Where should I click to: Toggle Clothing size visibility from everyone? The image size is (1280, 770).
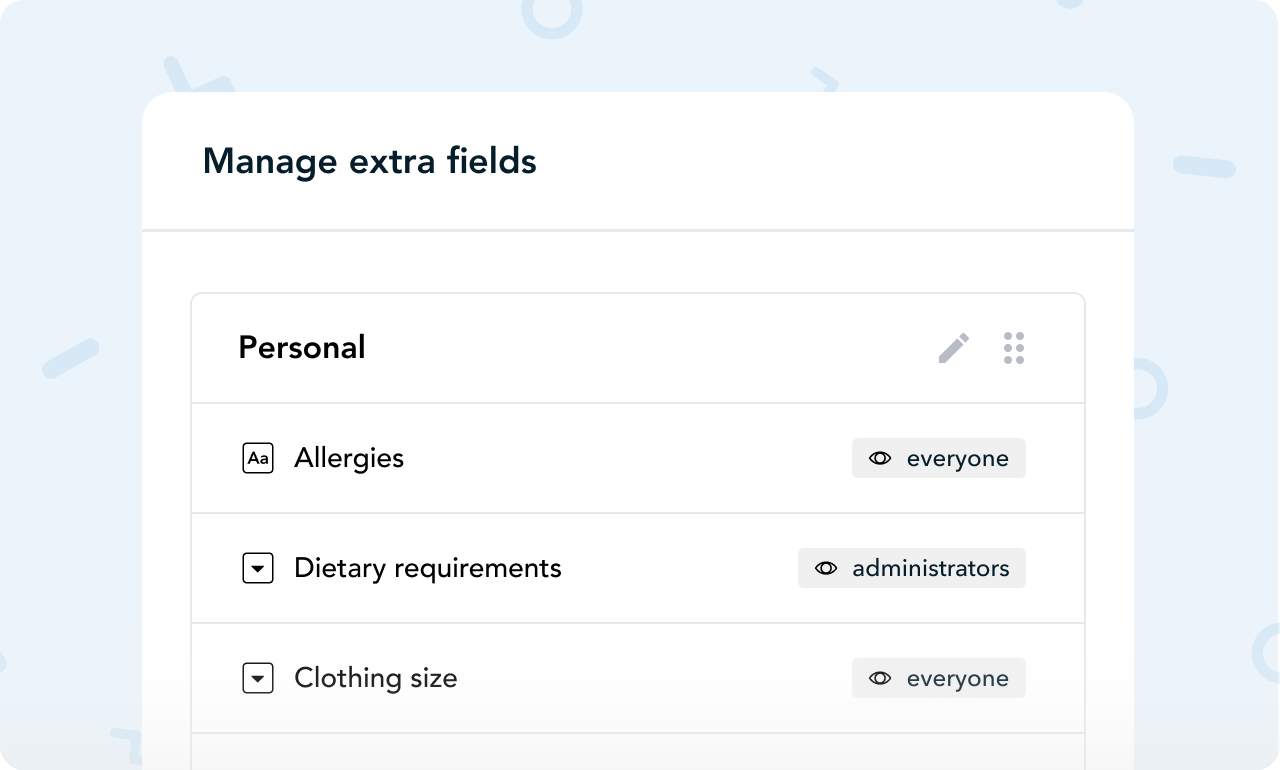pos(938,678)
